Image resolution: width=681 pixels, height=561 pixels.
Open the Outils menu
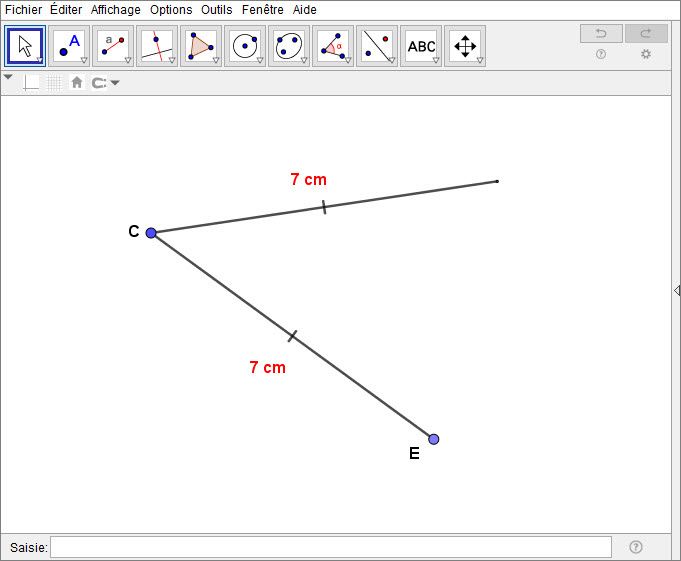pyautogui.click(x=217, y=10)
